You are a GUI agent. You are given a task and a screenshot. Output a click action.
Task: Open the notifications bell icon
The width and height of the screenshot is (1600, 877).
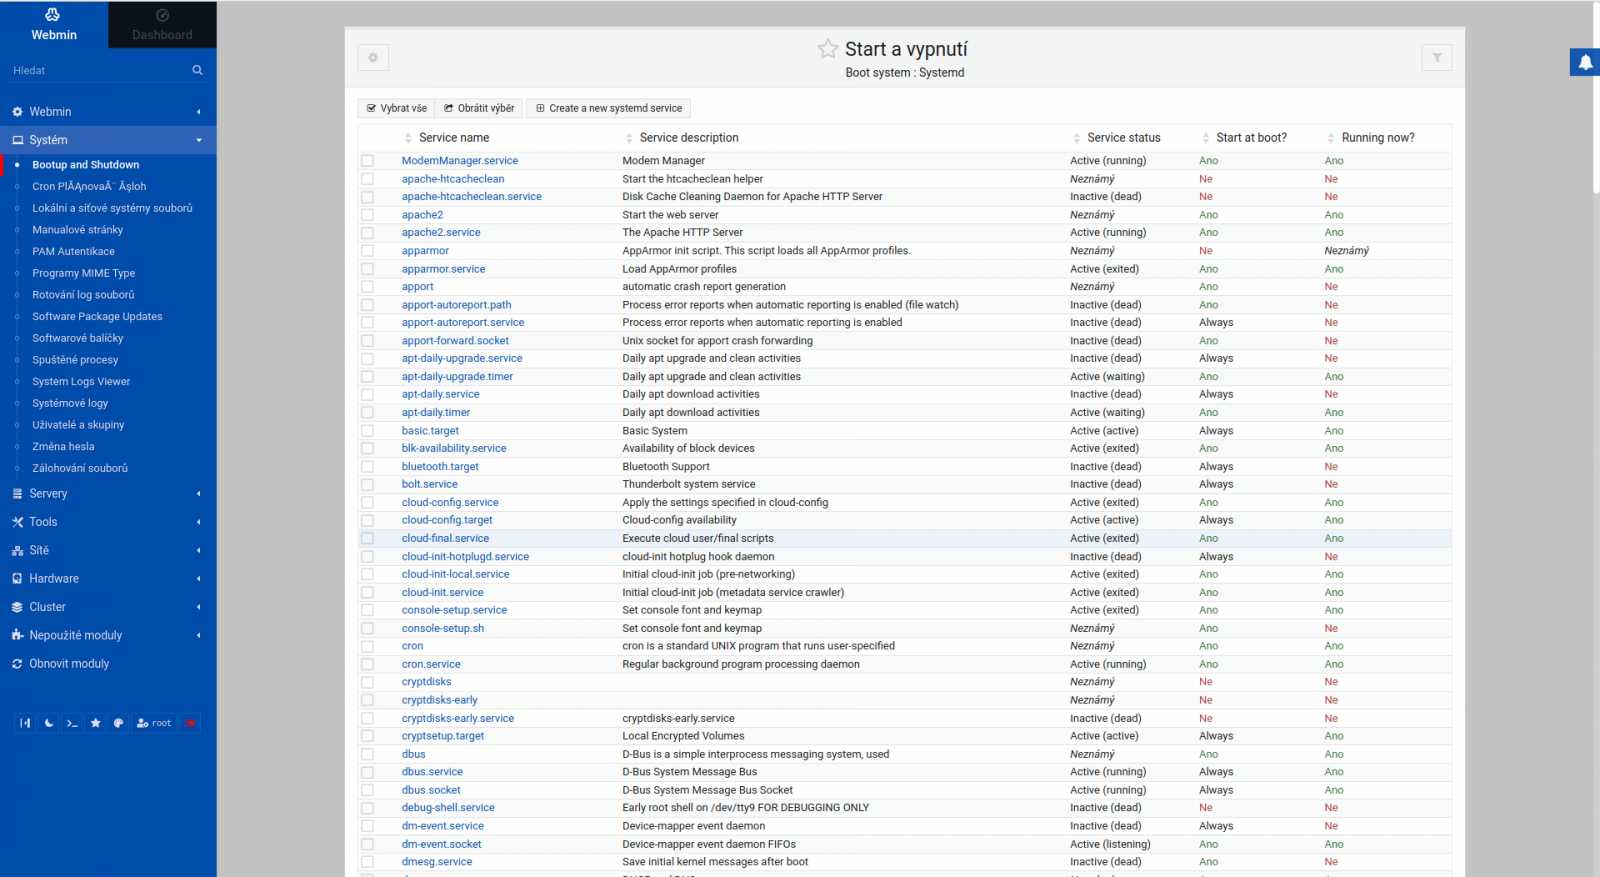coord(1585,62)
